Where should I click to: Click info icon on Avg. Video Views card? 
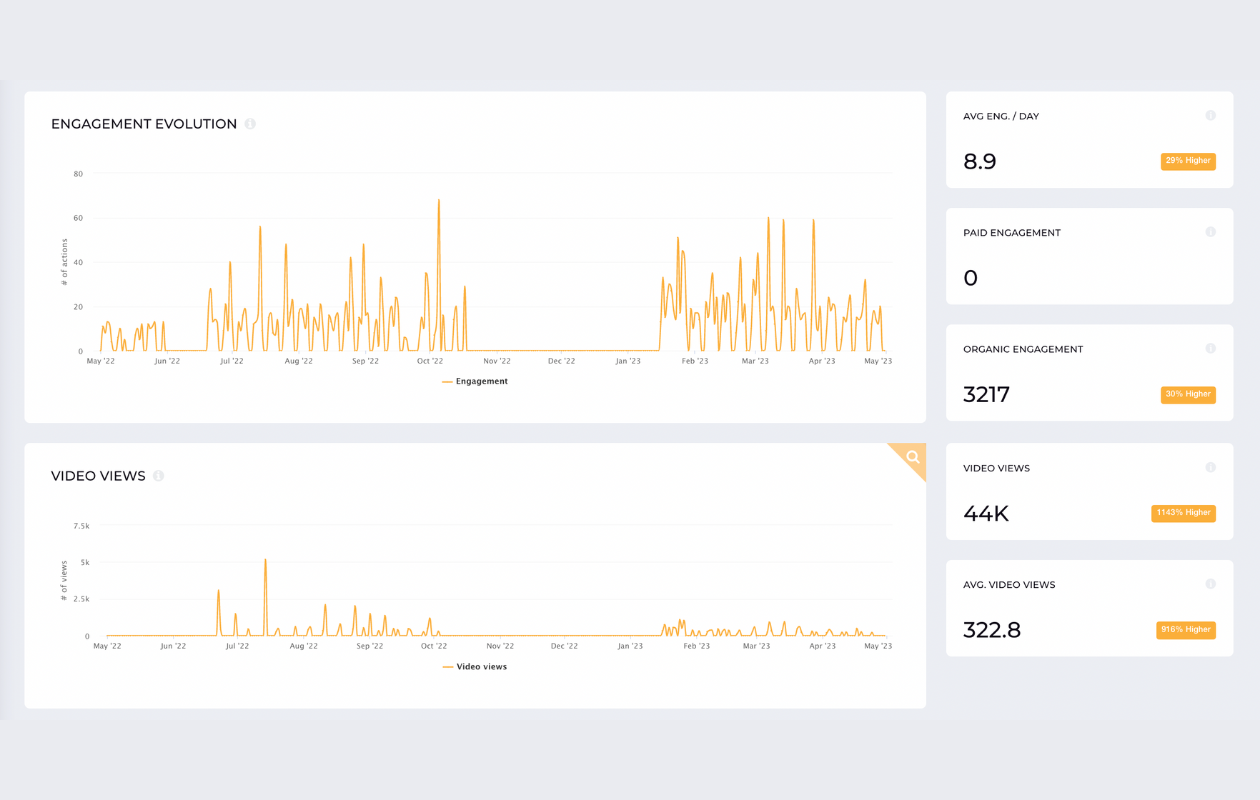(x=1210, y=584)
